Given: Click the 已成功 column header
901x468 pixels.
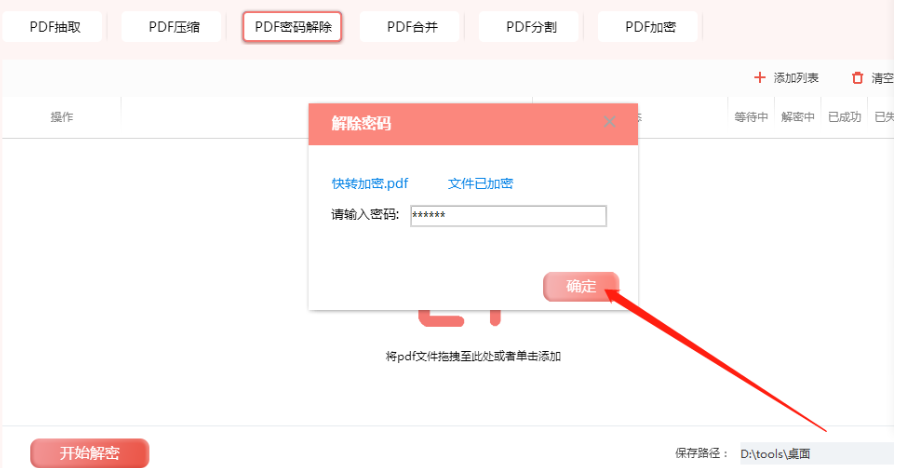Looking at the screenshot, I should pyautogui.click(x=844, y=117).
